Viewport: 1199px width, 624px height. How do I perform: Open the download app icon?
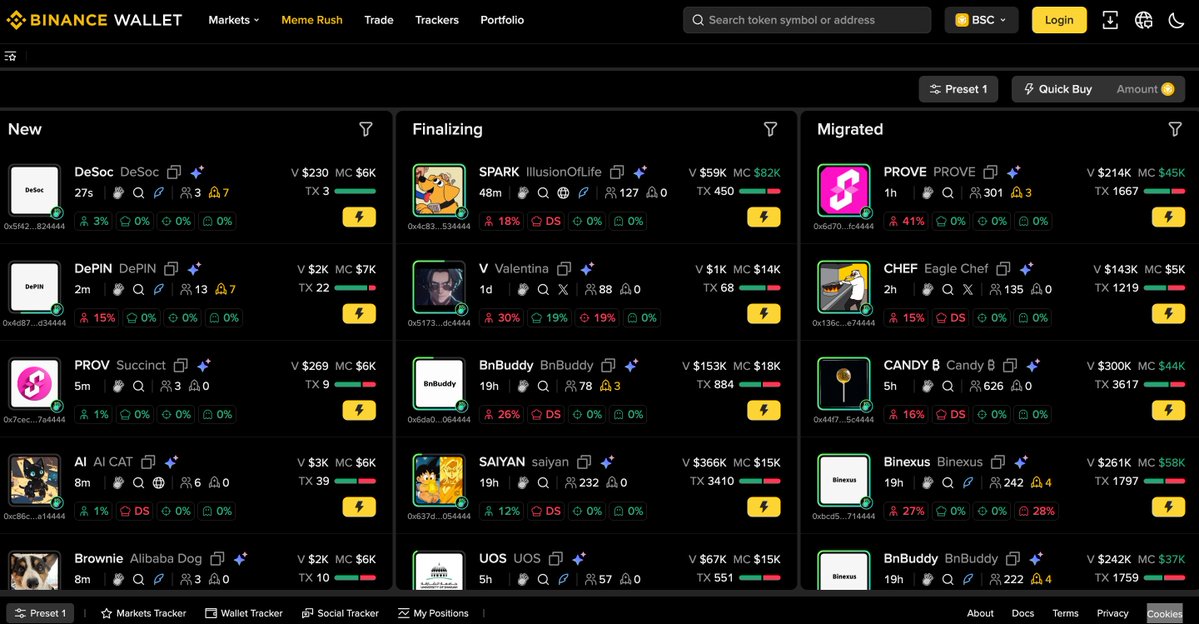[x=1110, y=21]
